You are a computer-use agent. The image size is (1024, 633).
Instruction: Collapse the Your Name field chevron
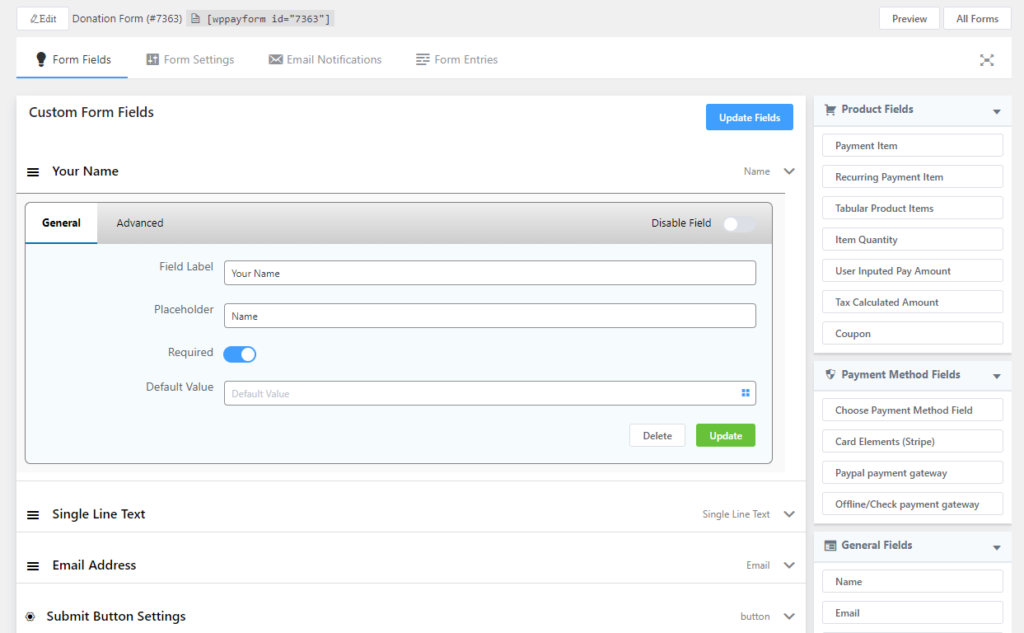789,171
